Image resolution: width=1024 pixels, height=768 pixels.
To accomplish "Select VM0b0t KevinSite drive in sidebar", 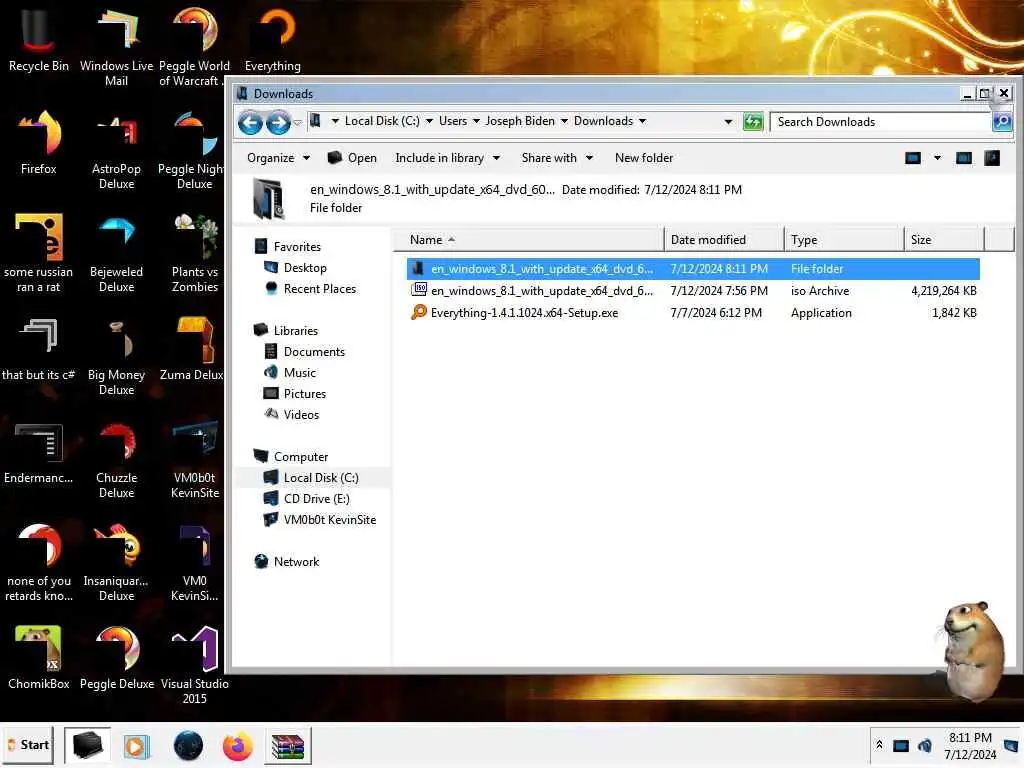I will pos(320,520).
